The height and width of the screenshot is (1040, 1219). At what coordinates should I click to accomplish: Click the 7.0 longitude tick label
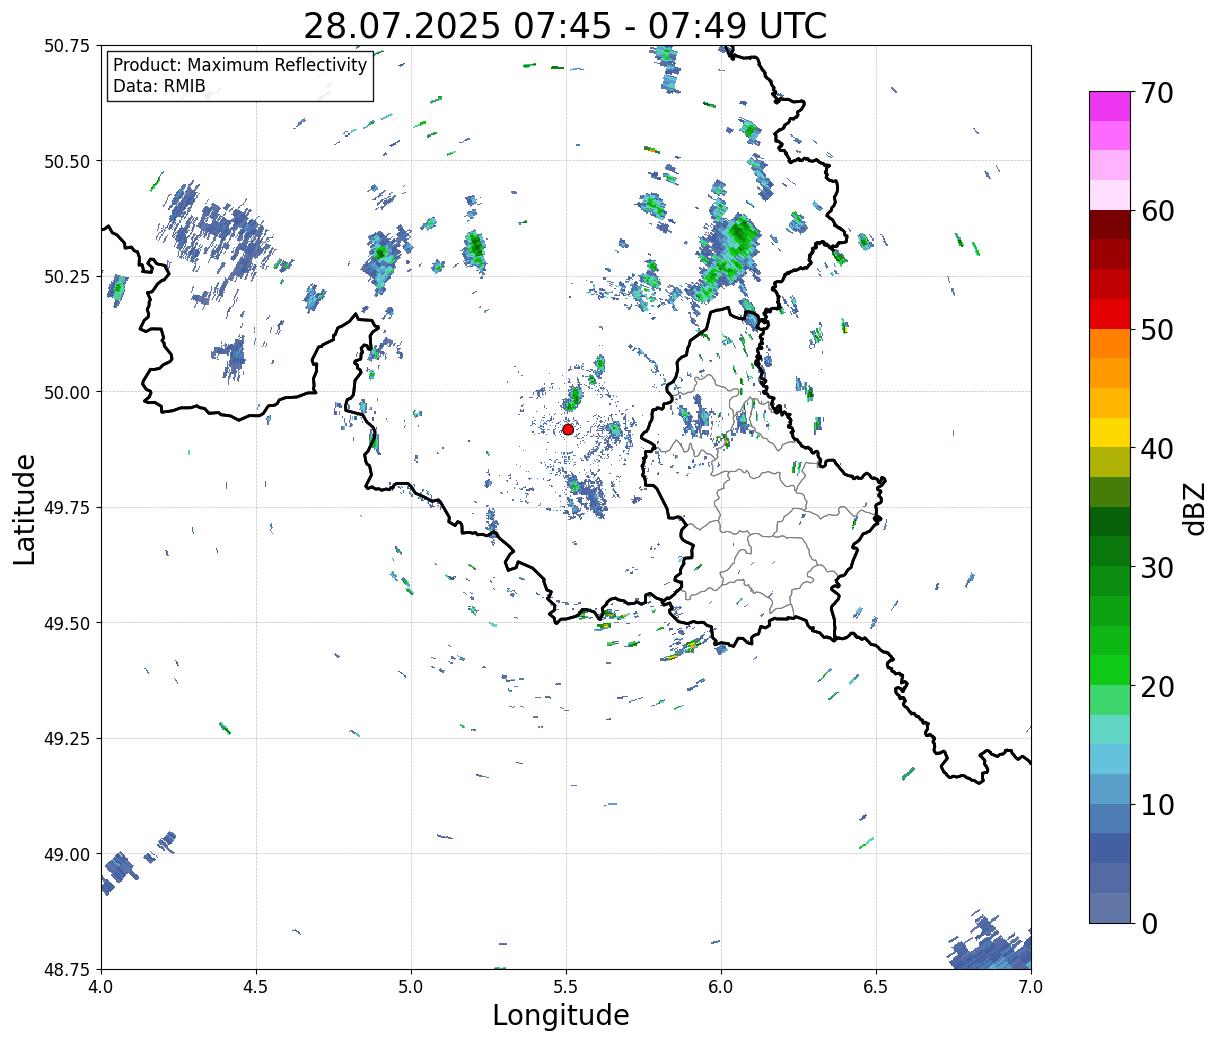(x=1031, y=987)
